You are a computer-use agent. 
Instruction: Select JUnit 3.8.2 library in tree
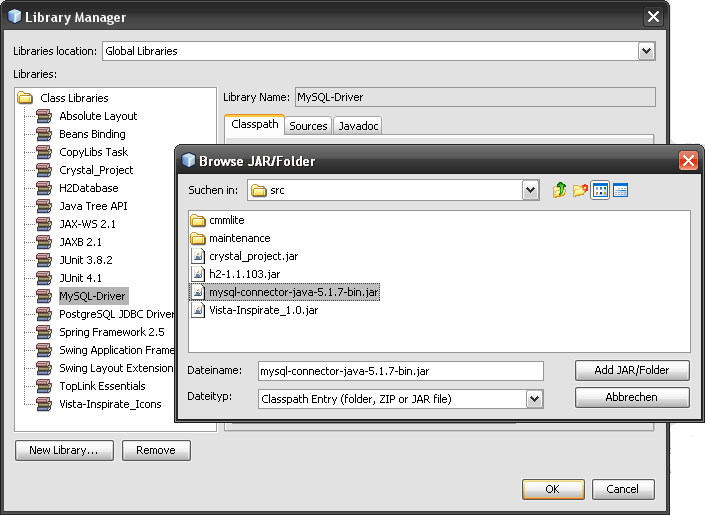point(86,260)
